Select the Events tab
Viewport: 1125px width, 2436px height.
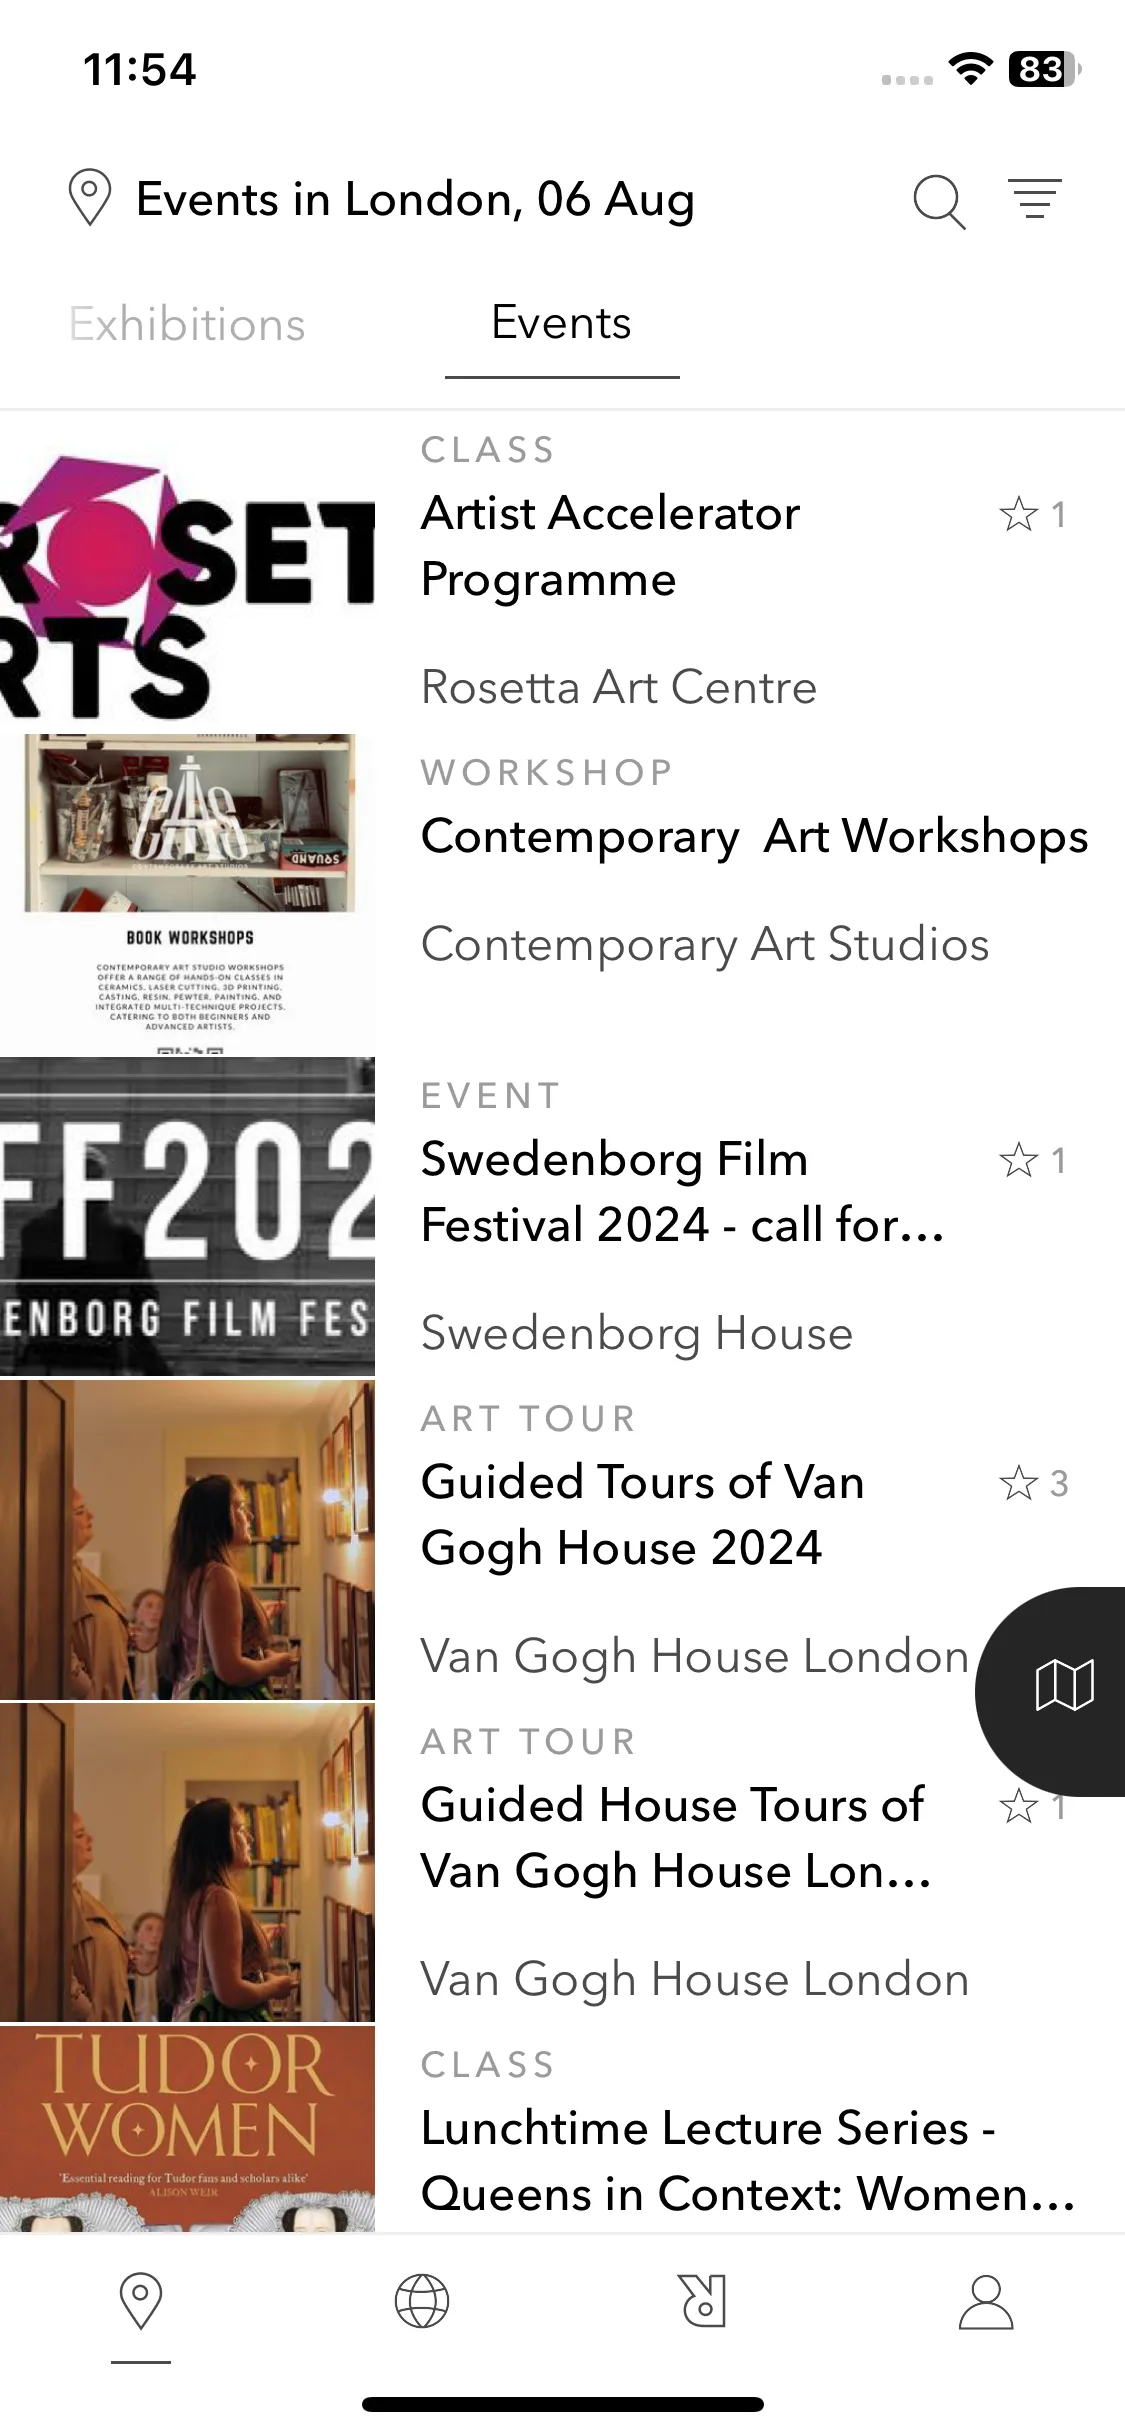(561, 323)
